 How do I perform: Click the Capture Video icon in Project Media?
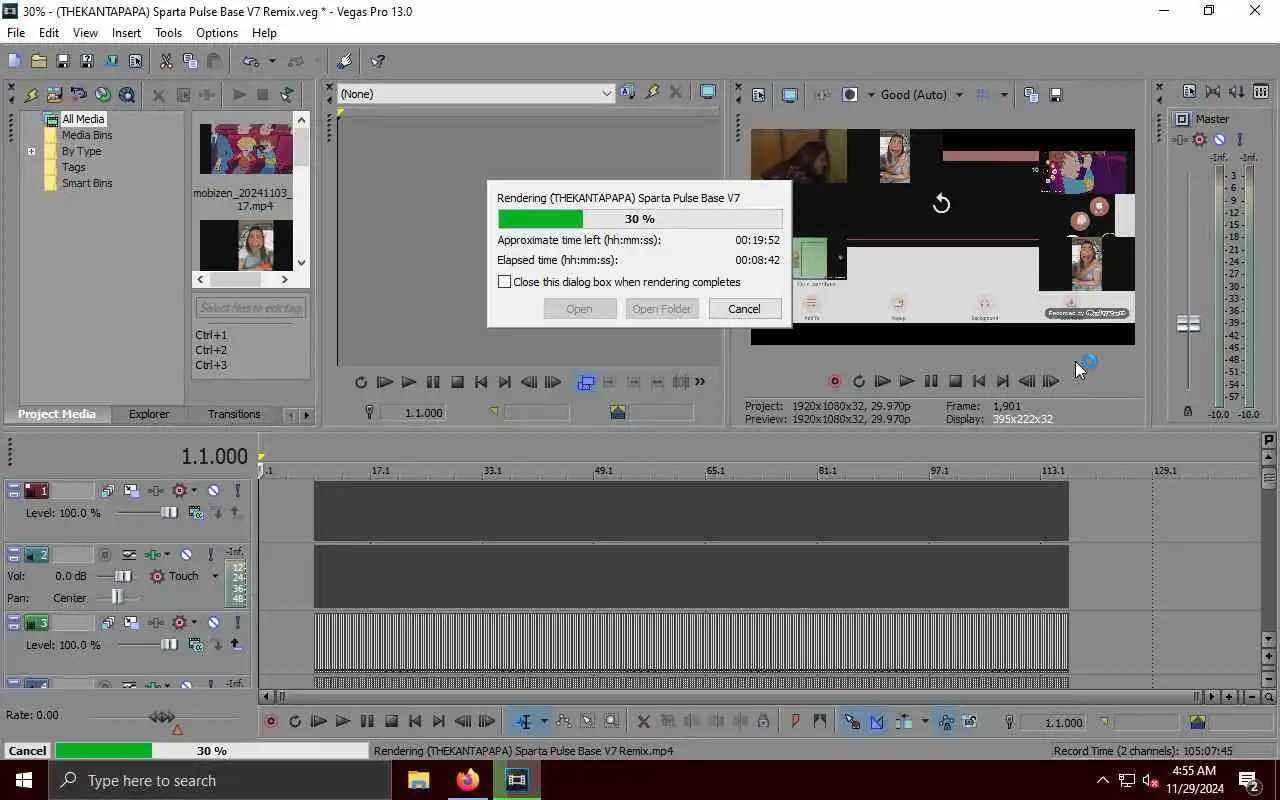click(x=55, y=95)
